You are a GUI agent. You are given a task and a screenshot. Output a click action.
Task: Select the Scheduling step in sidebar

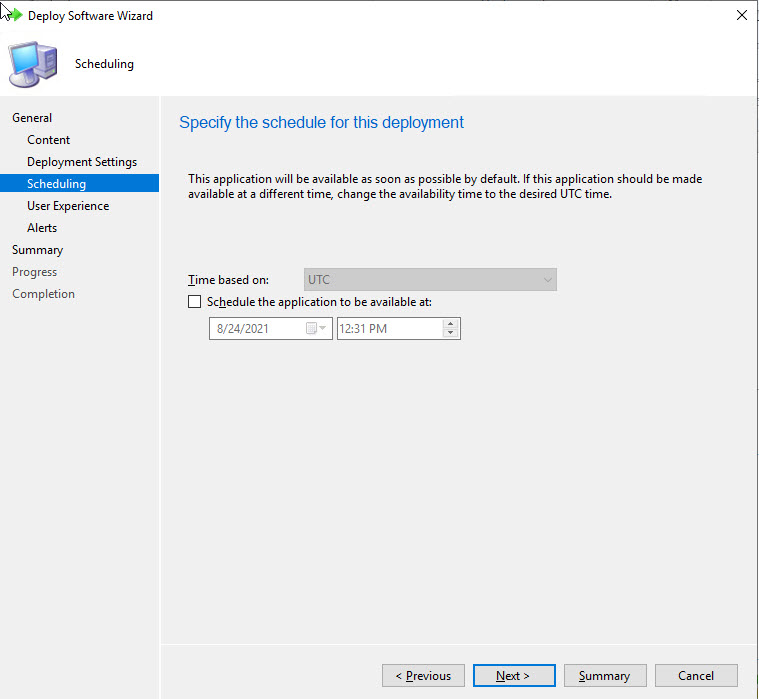pos(57,184)
